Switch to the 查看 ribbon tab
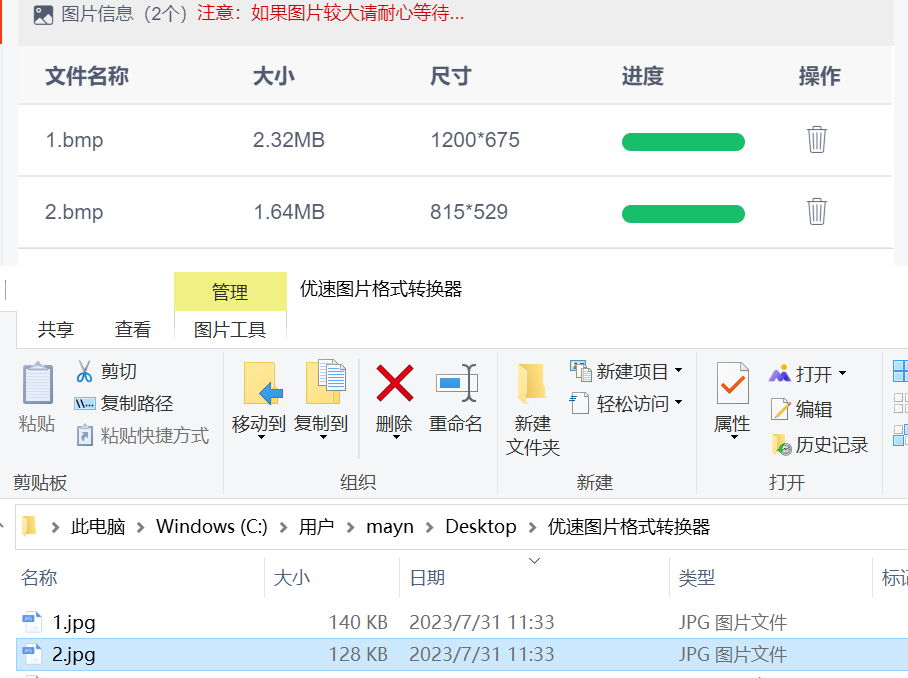 [x=133, y=329]
